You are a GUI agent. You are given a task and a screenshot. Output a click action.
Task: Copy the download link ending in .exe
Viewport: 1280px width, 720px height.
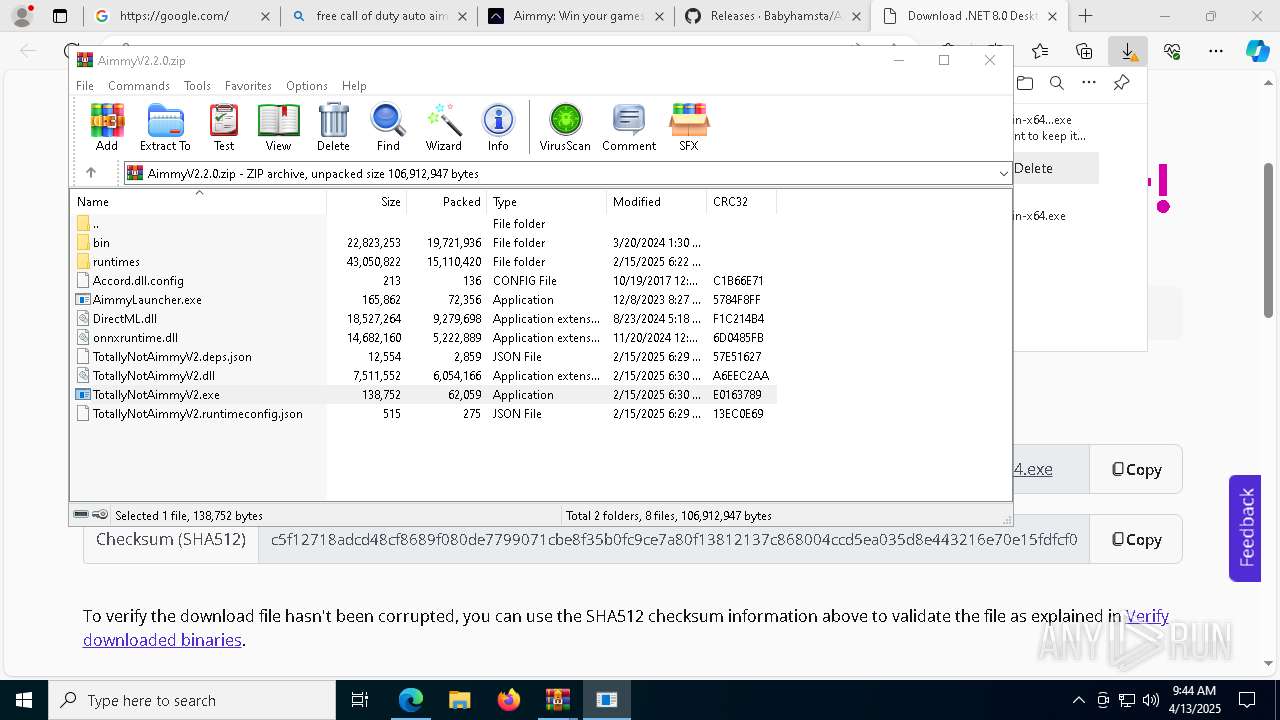[1136, 470]
